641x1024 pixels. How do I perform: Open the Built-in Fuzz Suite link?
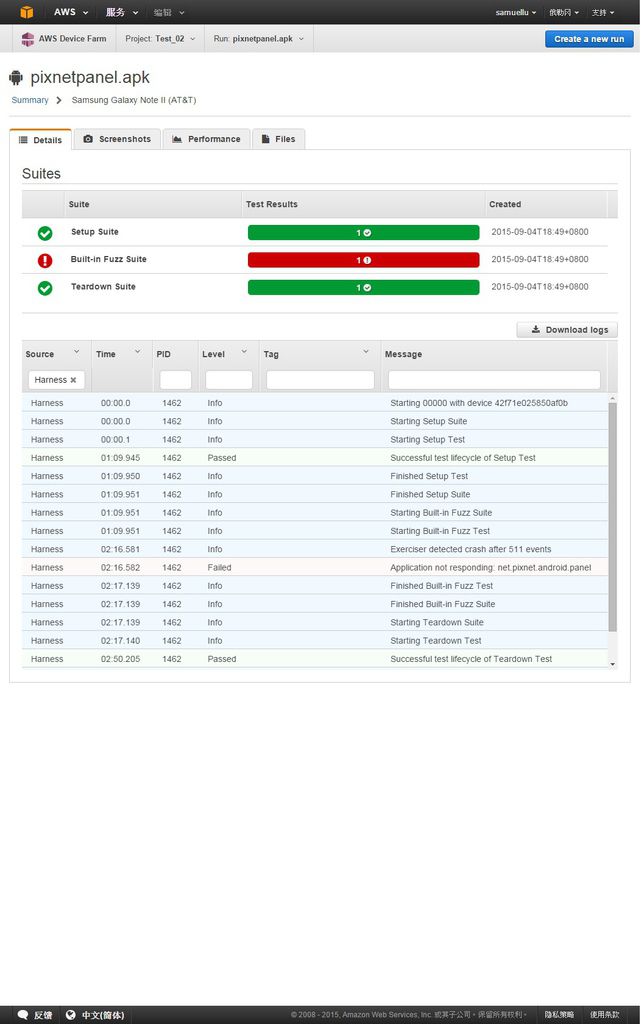[108, 259]
